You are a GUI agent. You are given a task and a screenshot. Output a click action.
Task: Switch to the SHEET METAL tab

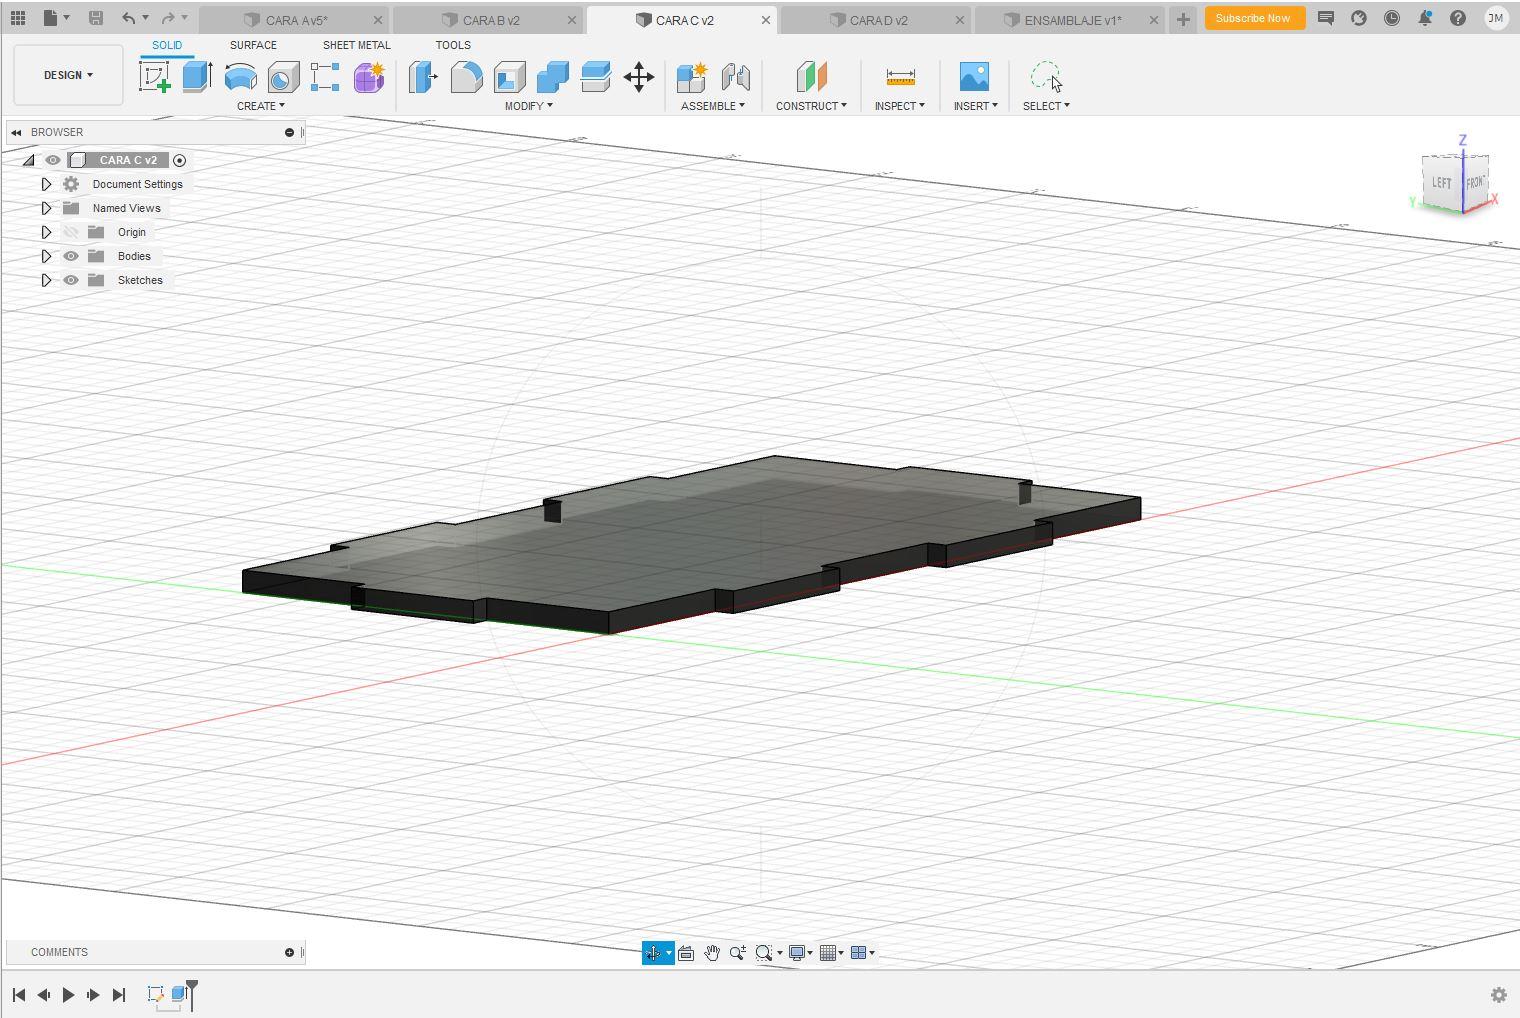pyautogui.click(x=356, y=45)
